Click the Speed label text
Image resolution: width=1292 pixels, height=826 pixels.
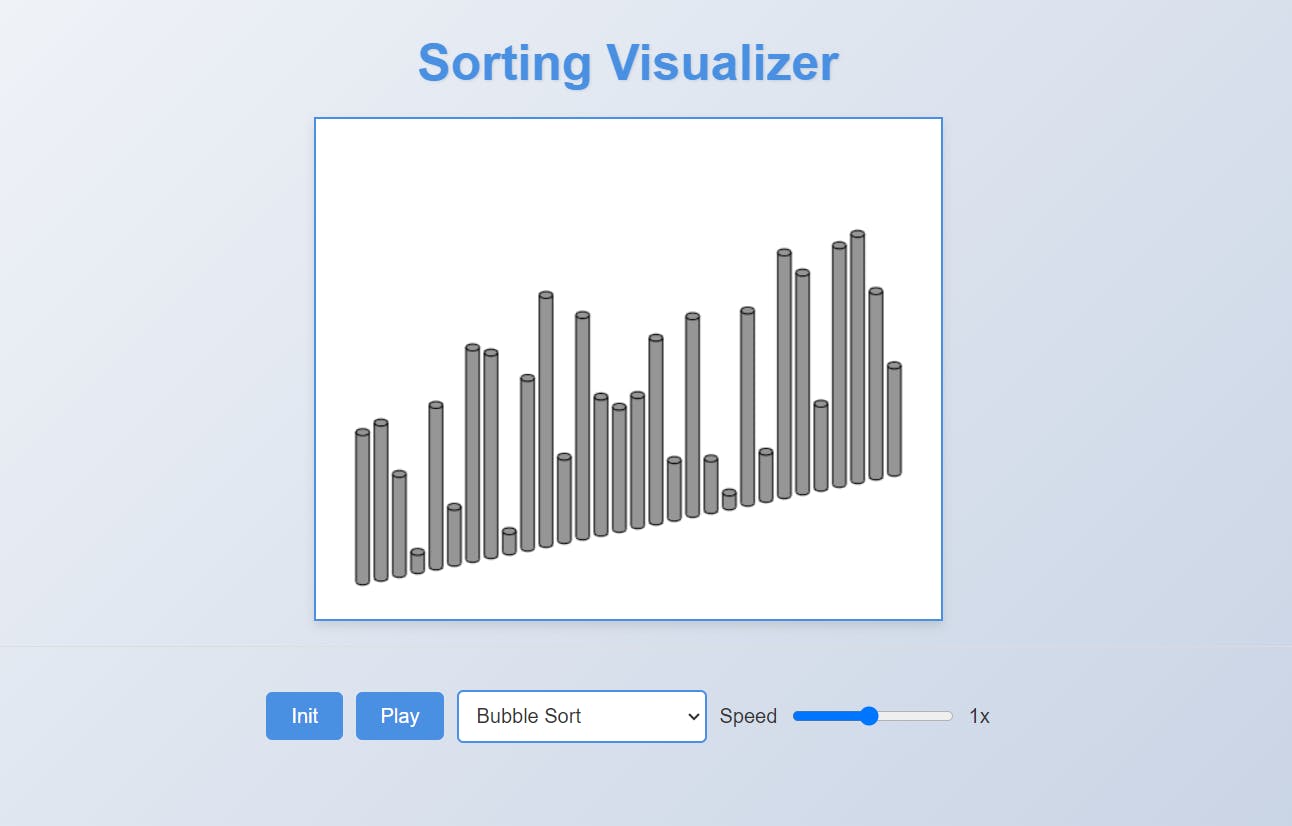pos(748,716)
